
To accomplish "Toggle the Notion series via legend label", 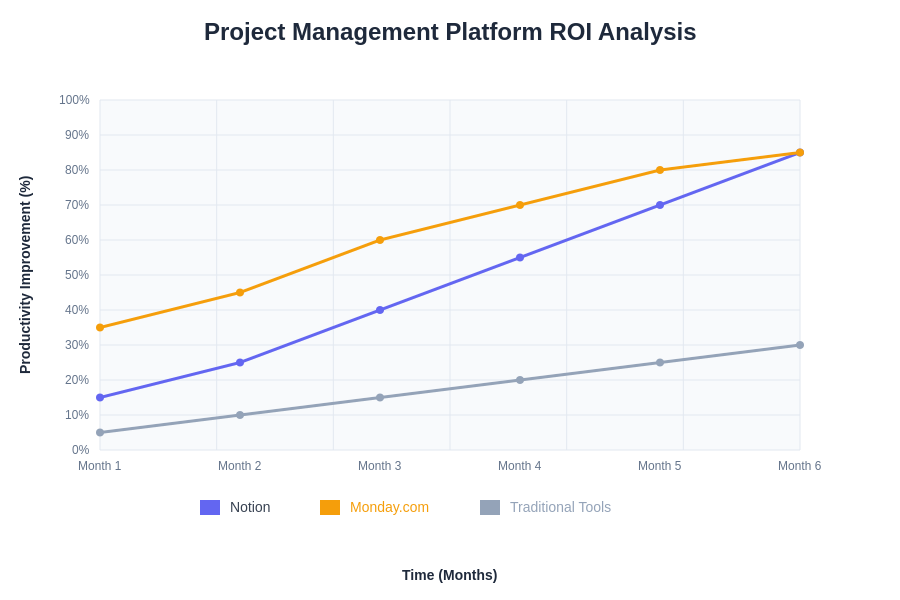I will pos(250,507).
